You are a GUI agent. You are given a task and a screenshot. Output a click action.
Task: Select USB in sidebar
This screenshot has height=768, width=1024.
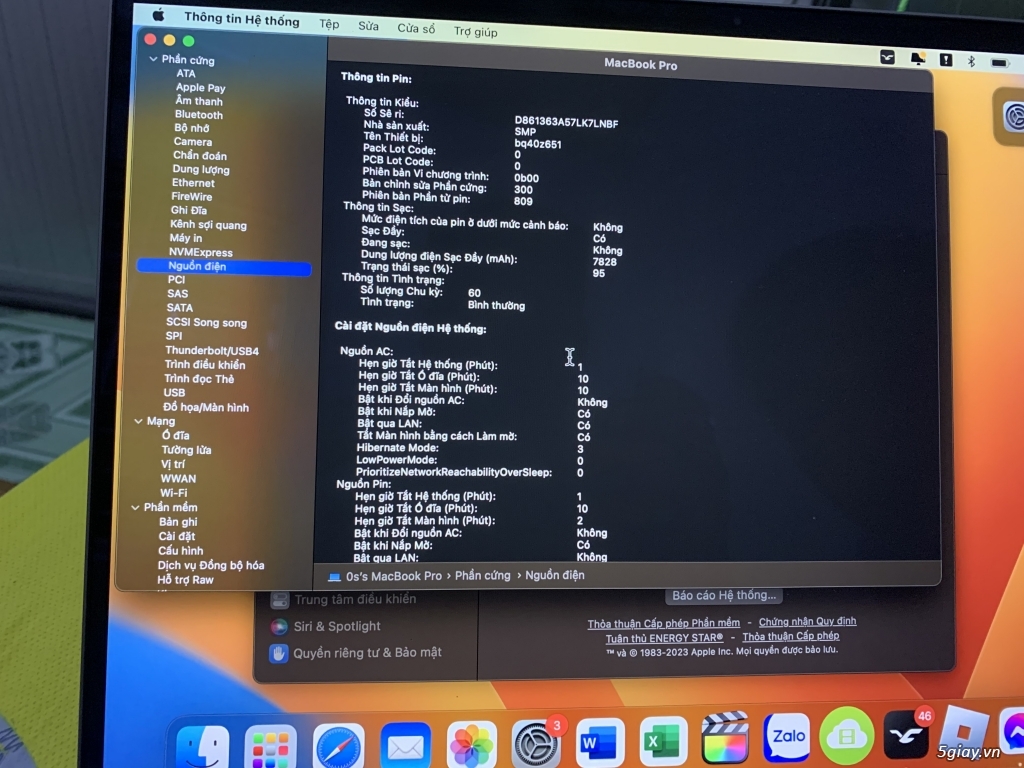coord(174,392)
